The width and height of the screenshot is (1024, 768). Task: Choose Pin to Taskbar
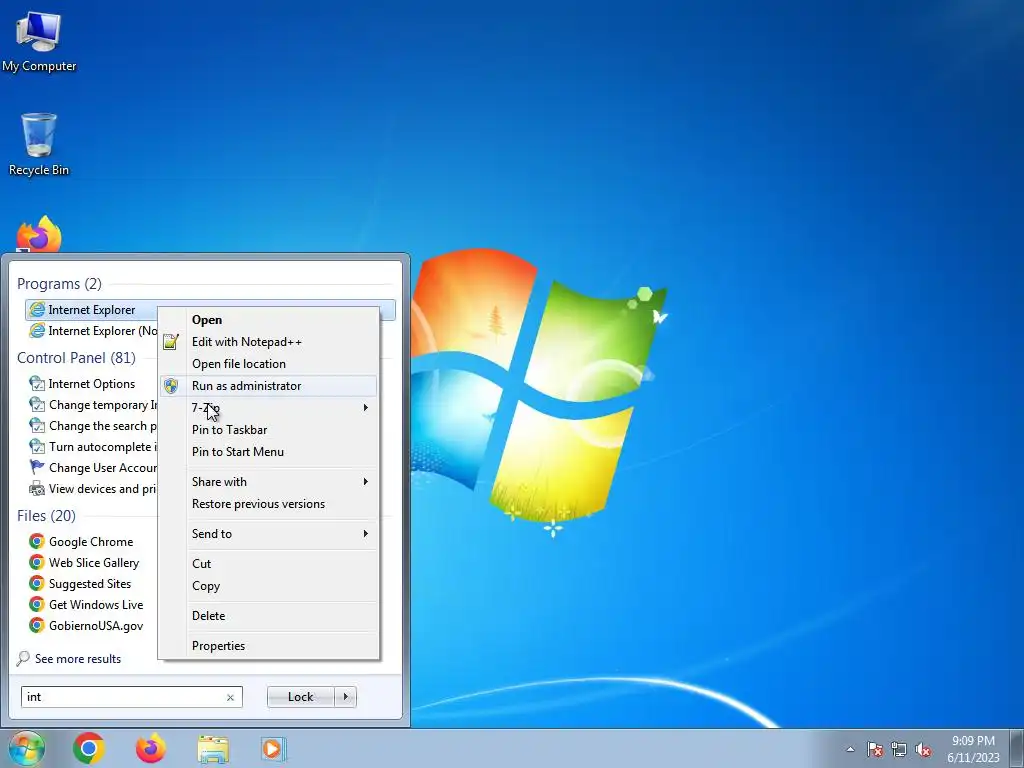(268, 430)
